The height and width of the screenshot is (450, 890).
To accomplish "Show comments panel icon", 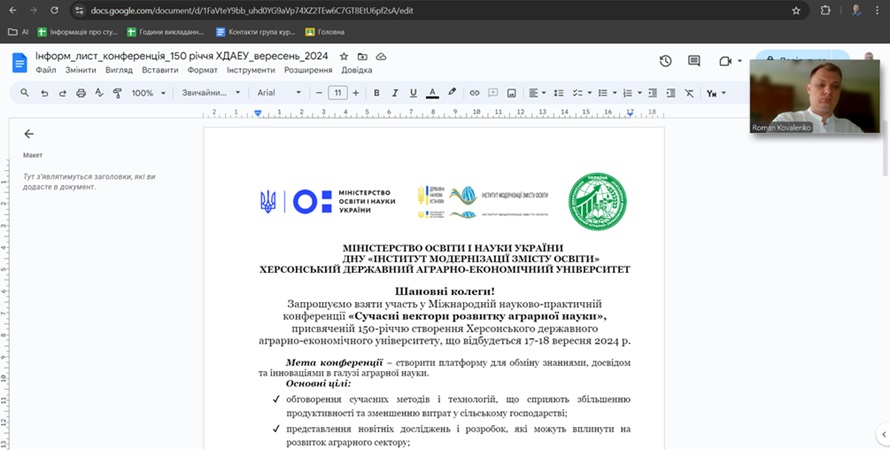I will coord(694,61).
